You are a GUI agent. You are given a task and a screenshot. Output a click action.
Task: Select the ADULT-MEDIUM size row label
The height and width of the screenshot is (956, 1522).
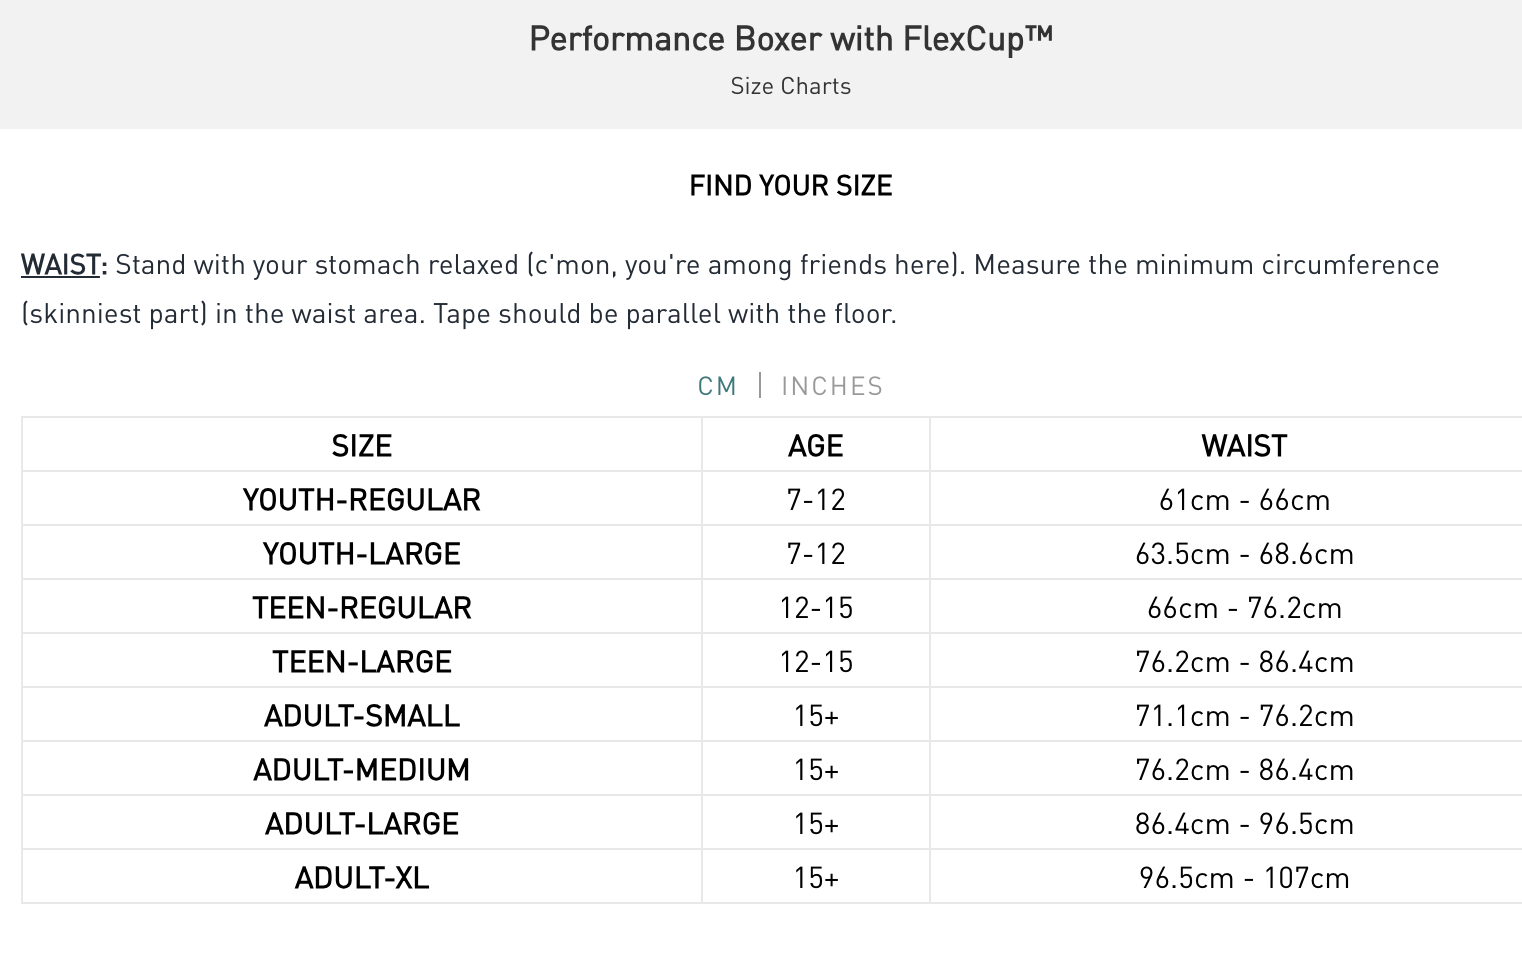[x=361, y=770]
